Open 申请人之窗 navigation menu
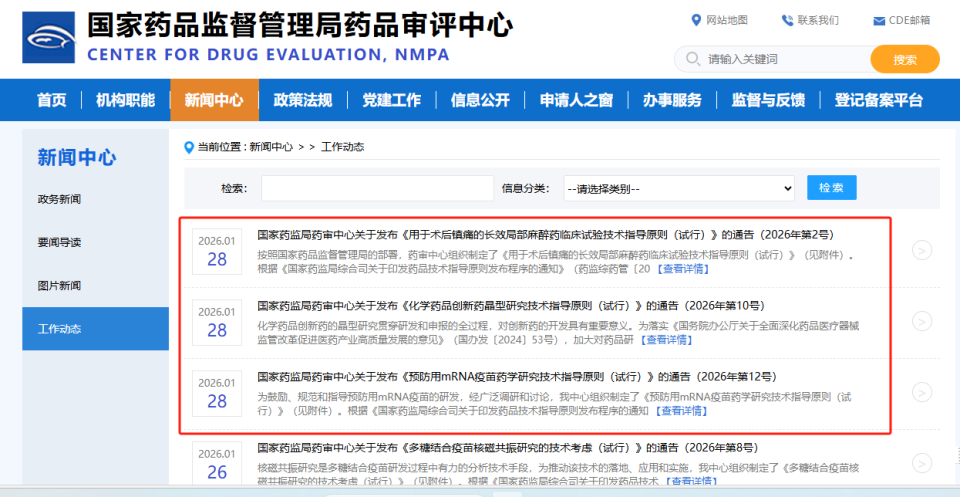This screenshot has width=960, height=497. pyautogui.click(x=576, y=100)
